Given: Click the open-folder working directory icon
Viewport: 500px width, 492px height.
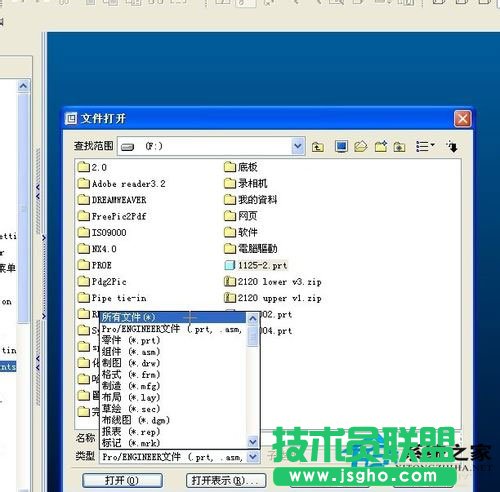Looking at the screenshot, I should point(361,146).
